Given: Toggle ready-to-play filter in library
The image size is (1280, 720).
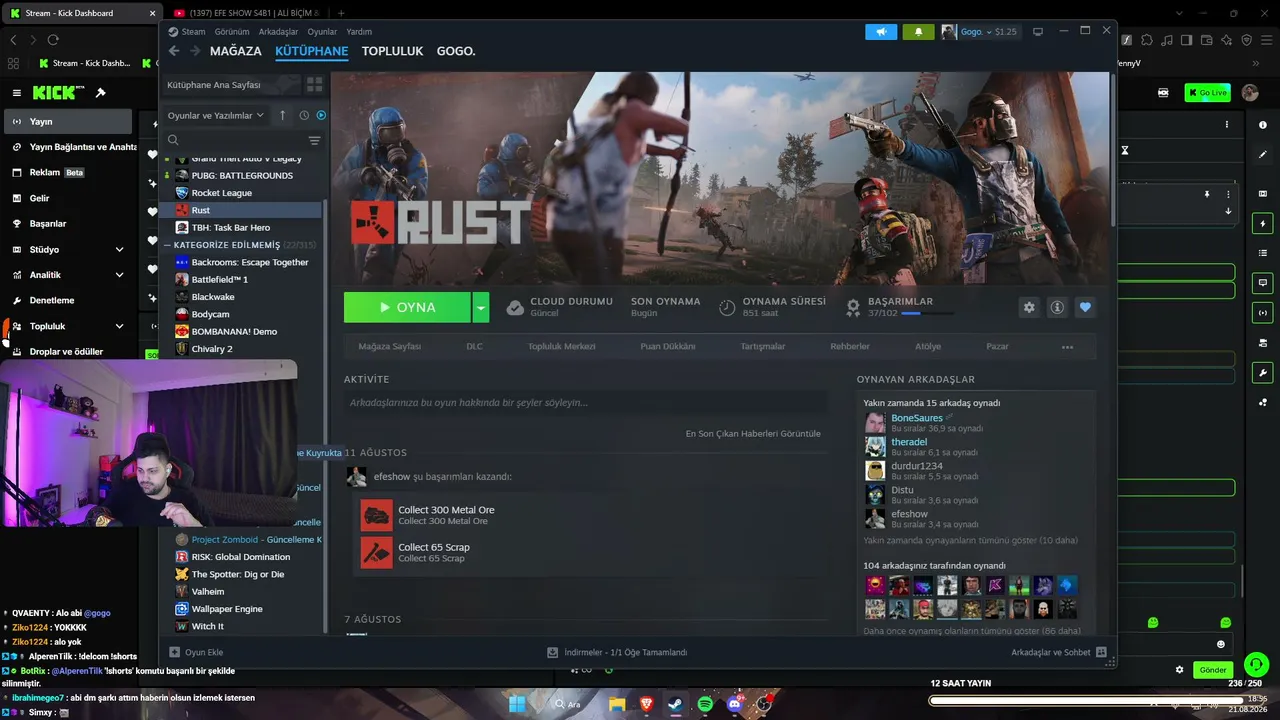Looking at the screenshot, I should click(321, 115).
